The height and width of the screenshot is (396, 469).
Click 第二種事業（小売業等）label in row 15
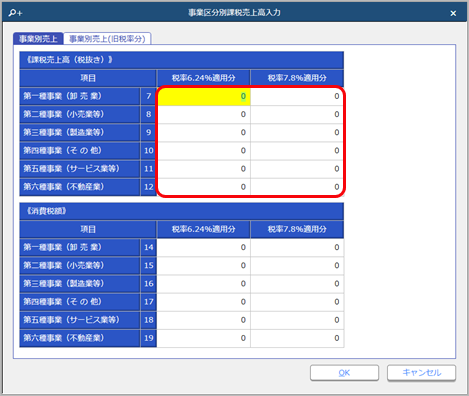pos(80,266)
